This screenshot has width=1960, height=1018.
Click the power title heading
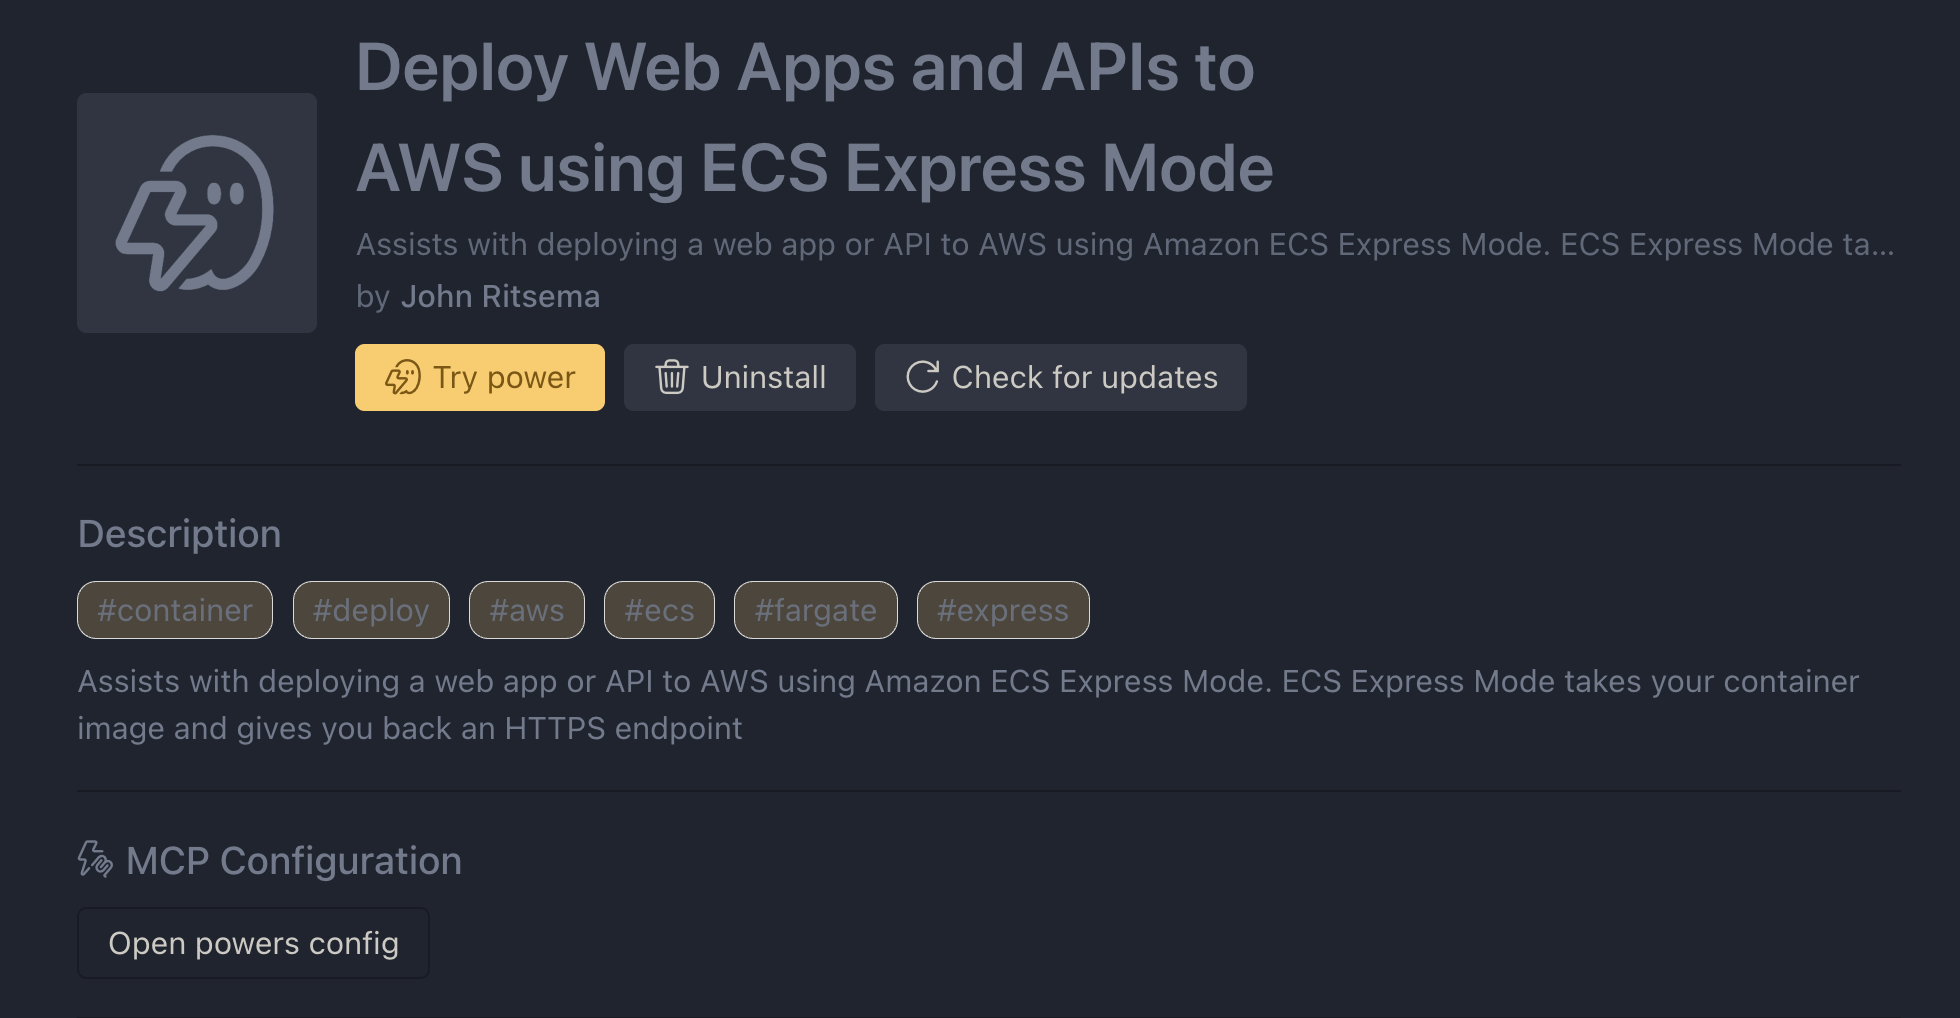[814, 118]
